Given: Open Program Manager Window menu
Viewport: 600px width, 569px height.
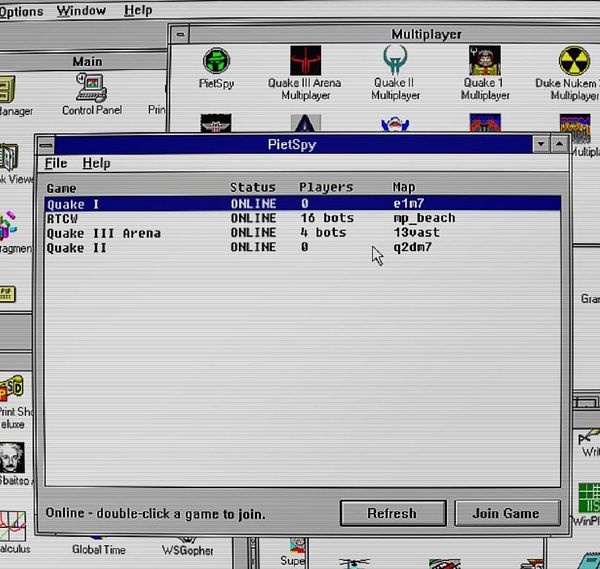Looking at the screenshot, I should click(81, 10).
